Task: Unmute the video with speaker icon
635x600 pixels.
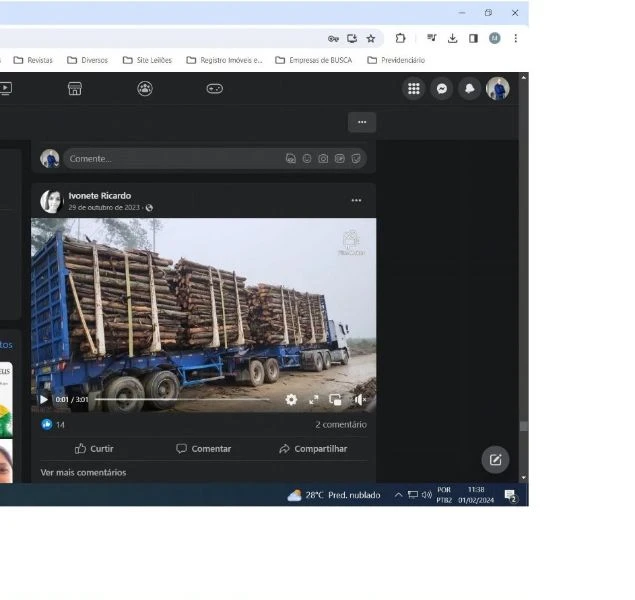Action: (x=360, y=400)
